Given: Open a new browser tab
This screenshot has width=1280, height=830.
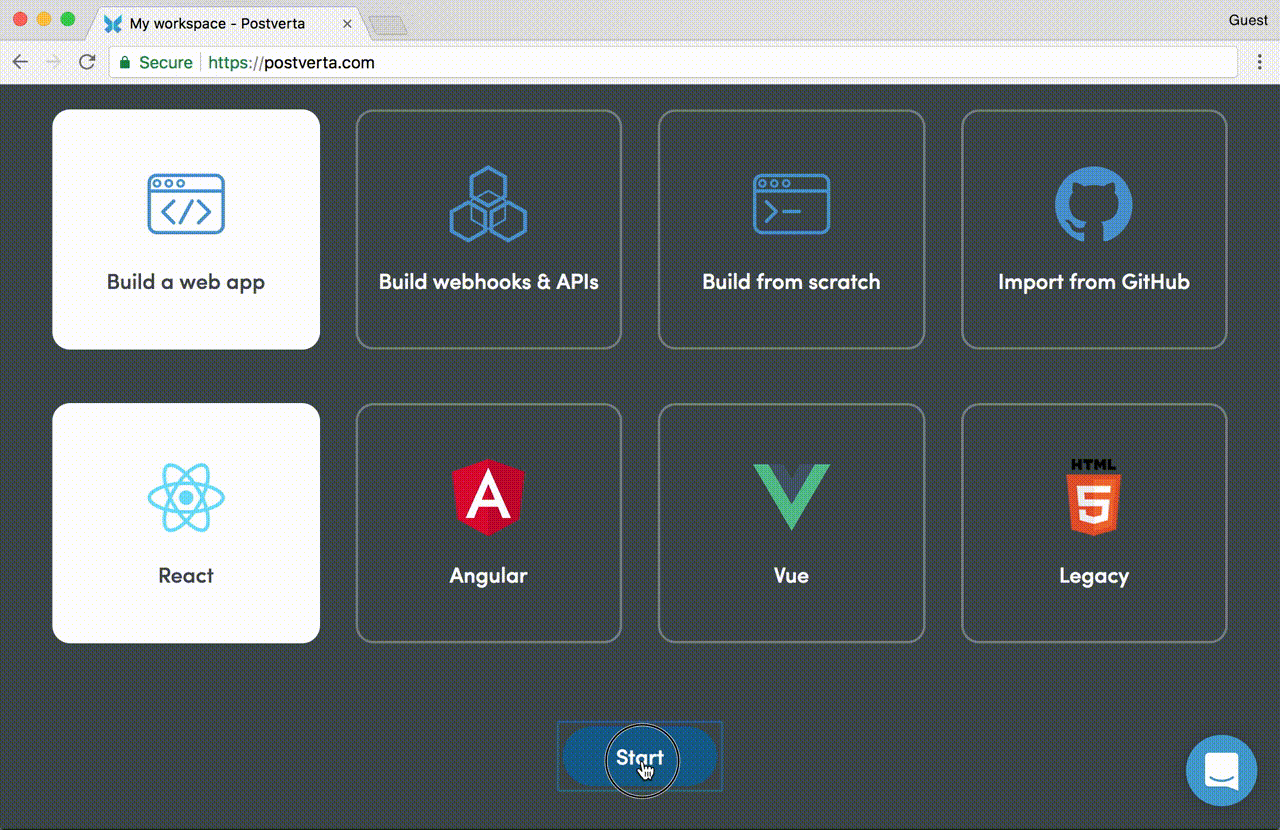Looking at the screenshot, I should pyautogui.click(x=388, y=25).
